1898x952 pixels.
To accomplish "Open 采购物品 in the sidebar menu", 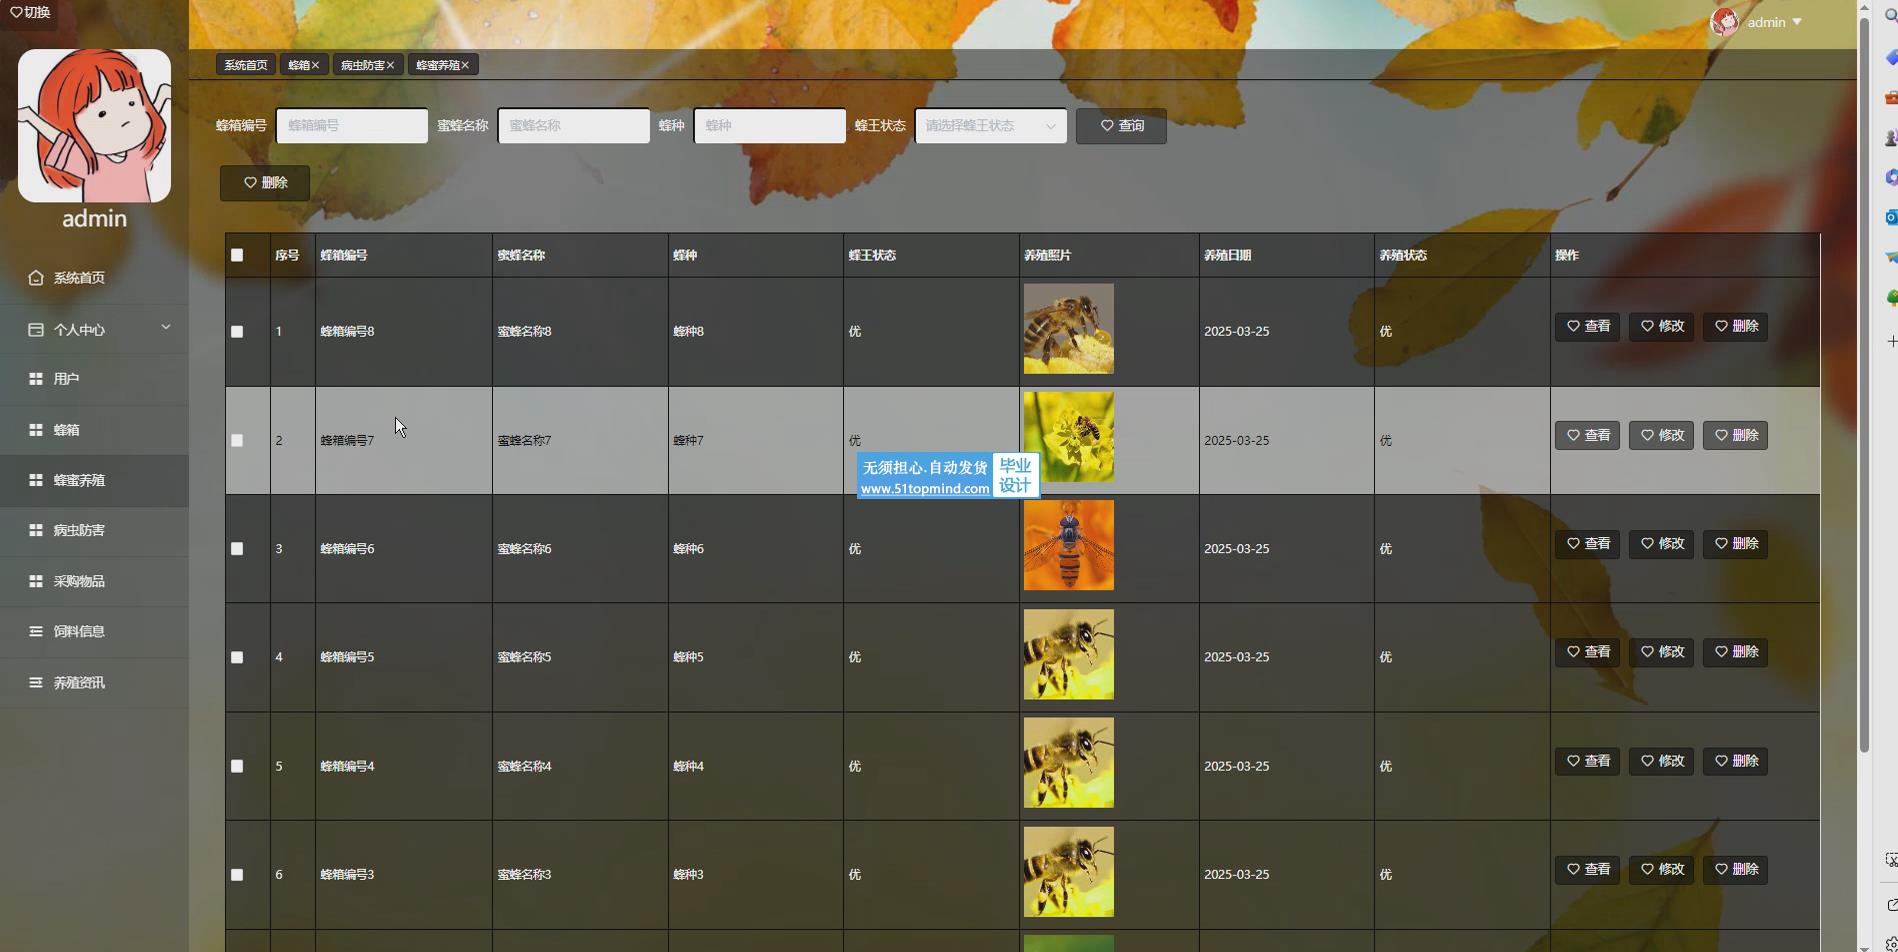I will (x=79, y=581).
